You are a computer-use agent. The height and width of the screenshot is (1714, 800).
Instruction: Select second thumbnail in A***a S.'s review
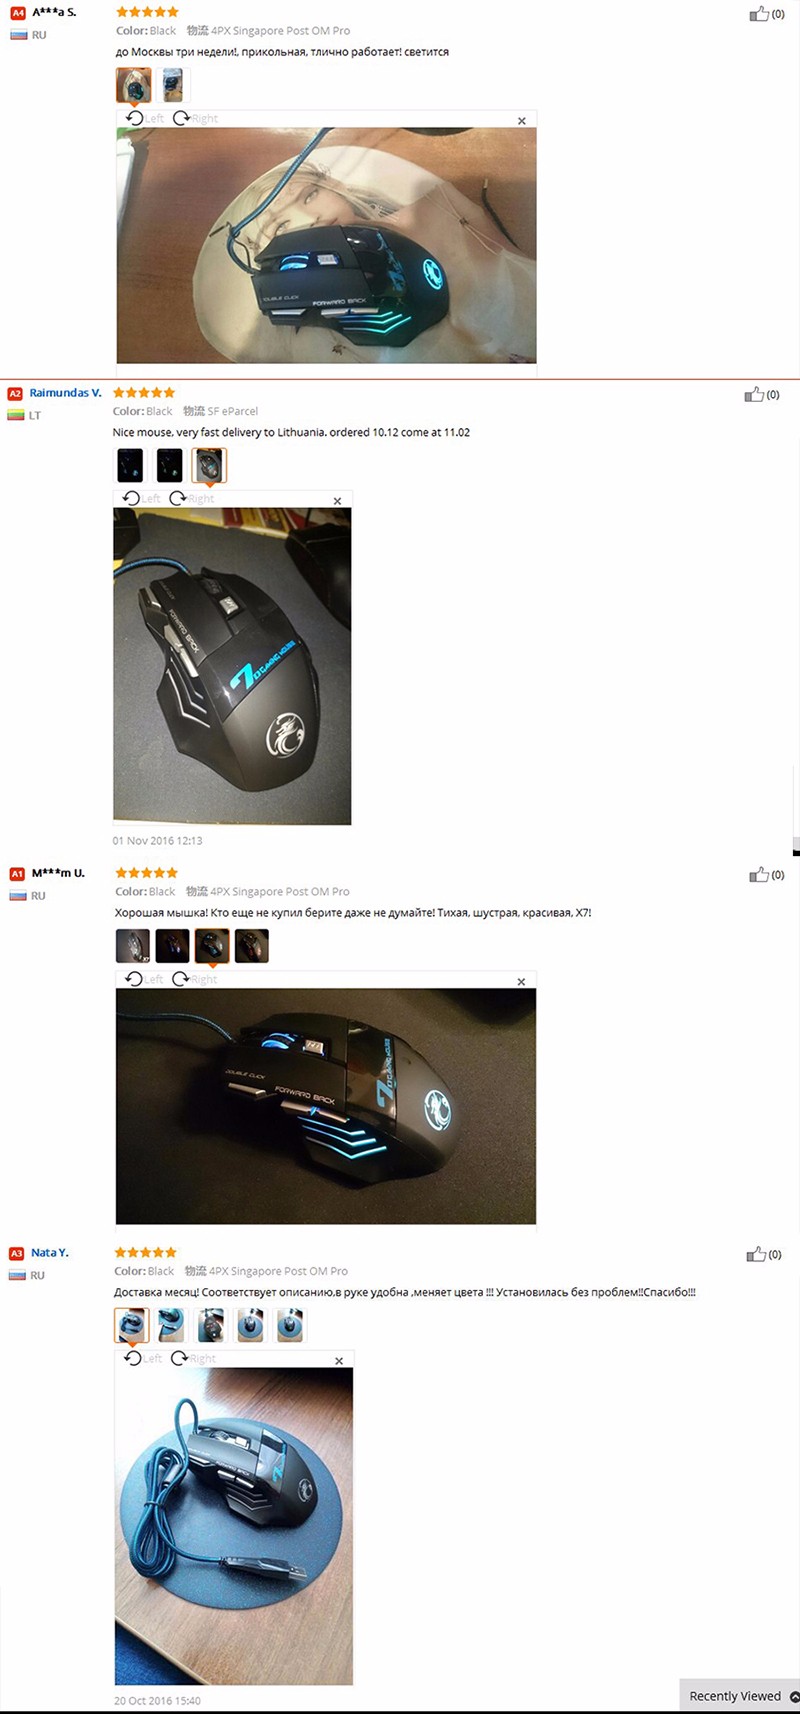pos(173,85)
